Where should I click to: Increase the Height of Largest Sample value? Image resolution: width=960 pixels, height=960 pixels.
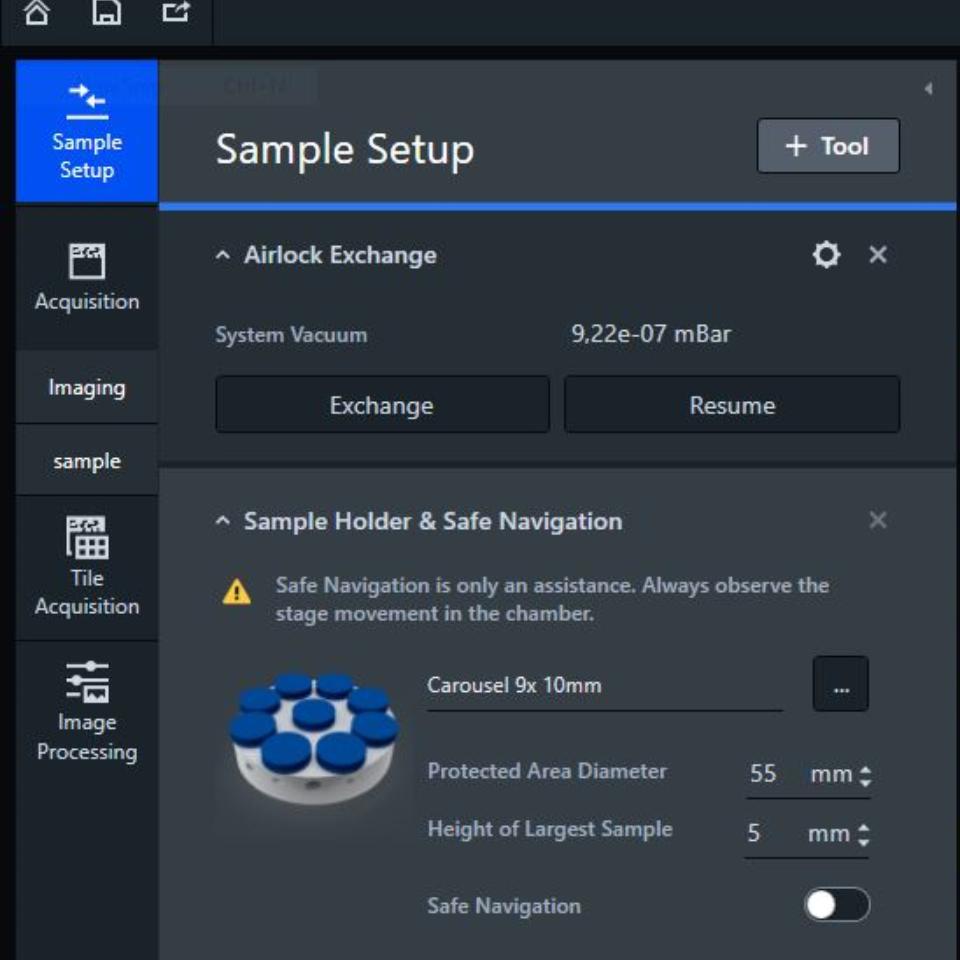863,828
